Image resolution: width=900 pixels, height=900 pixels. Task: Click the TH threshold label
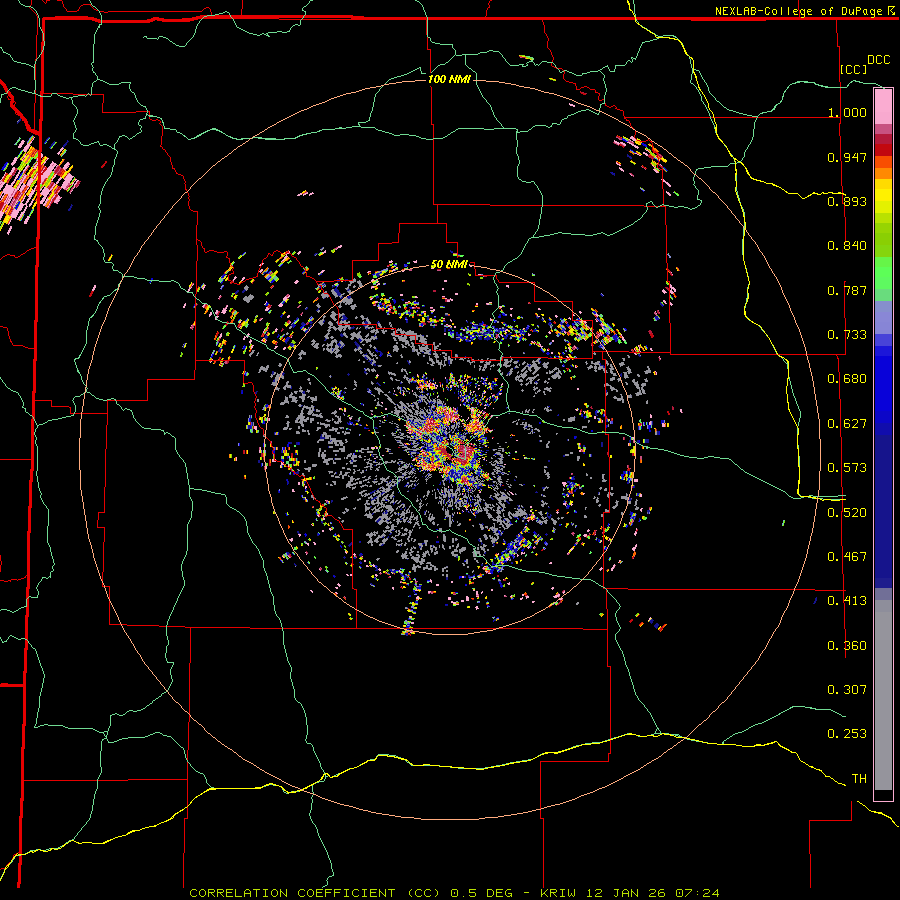click(859, 779)
